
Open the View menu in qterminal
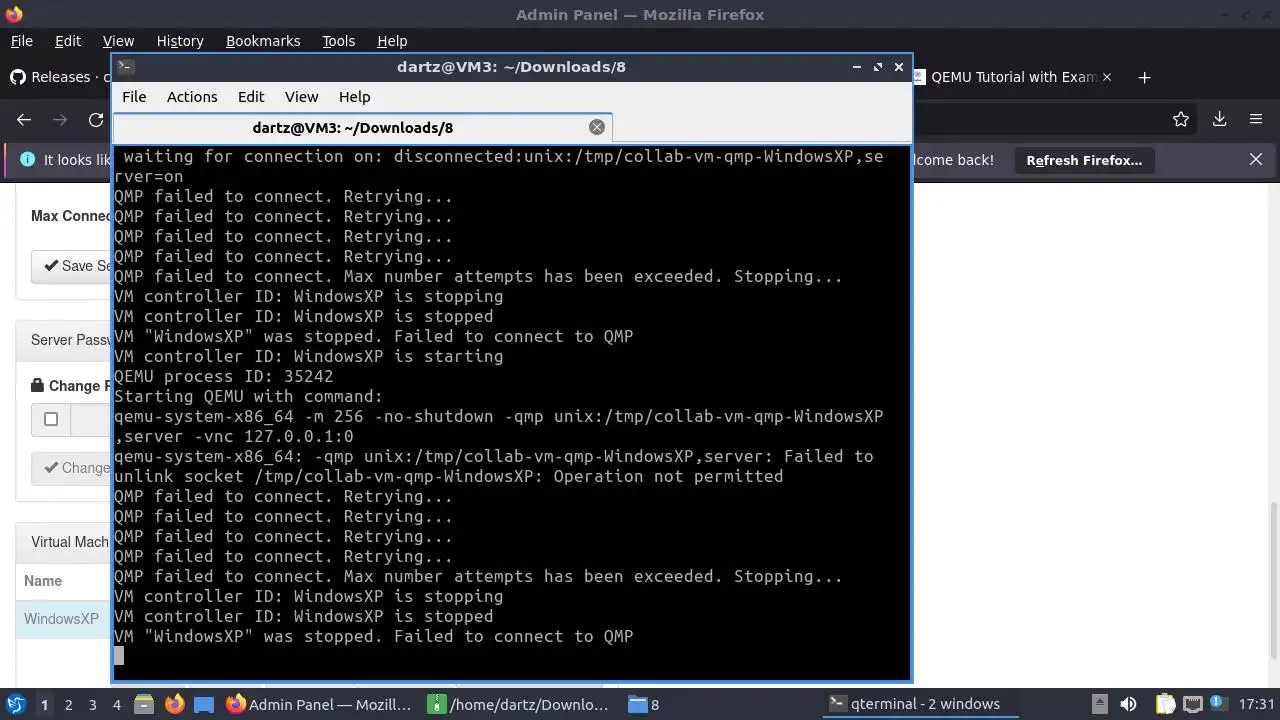pos(301,97)
